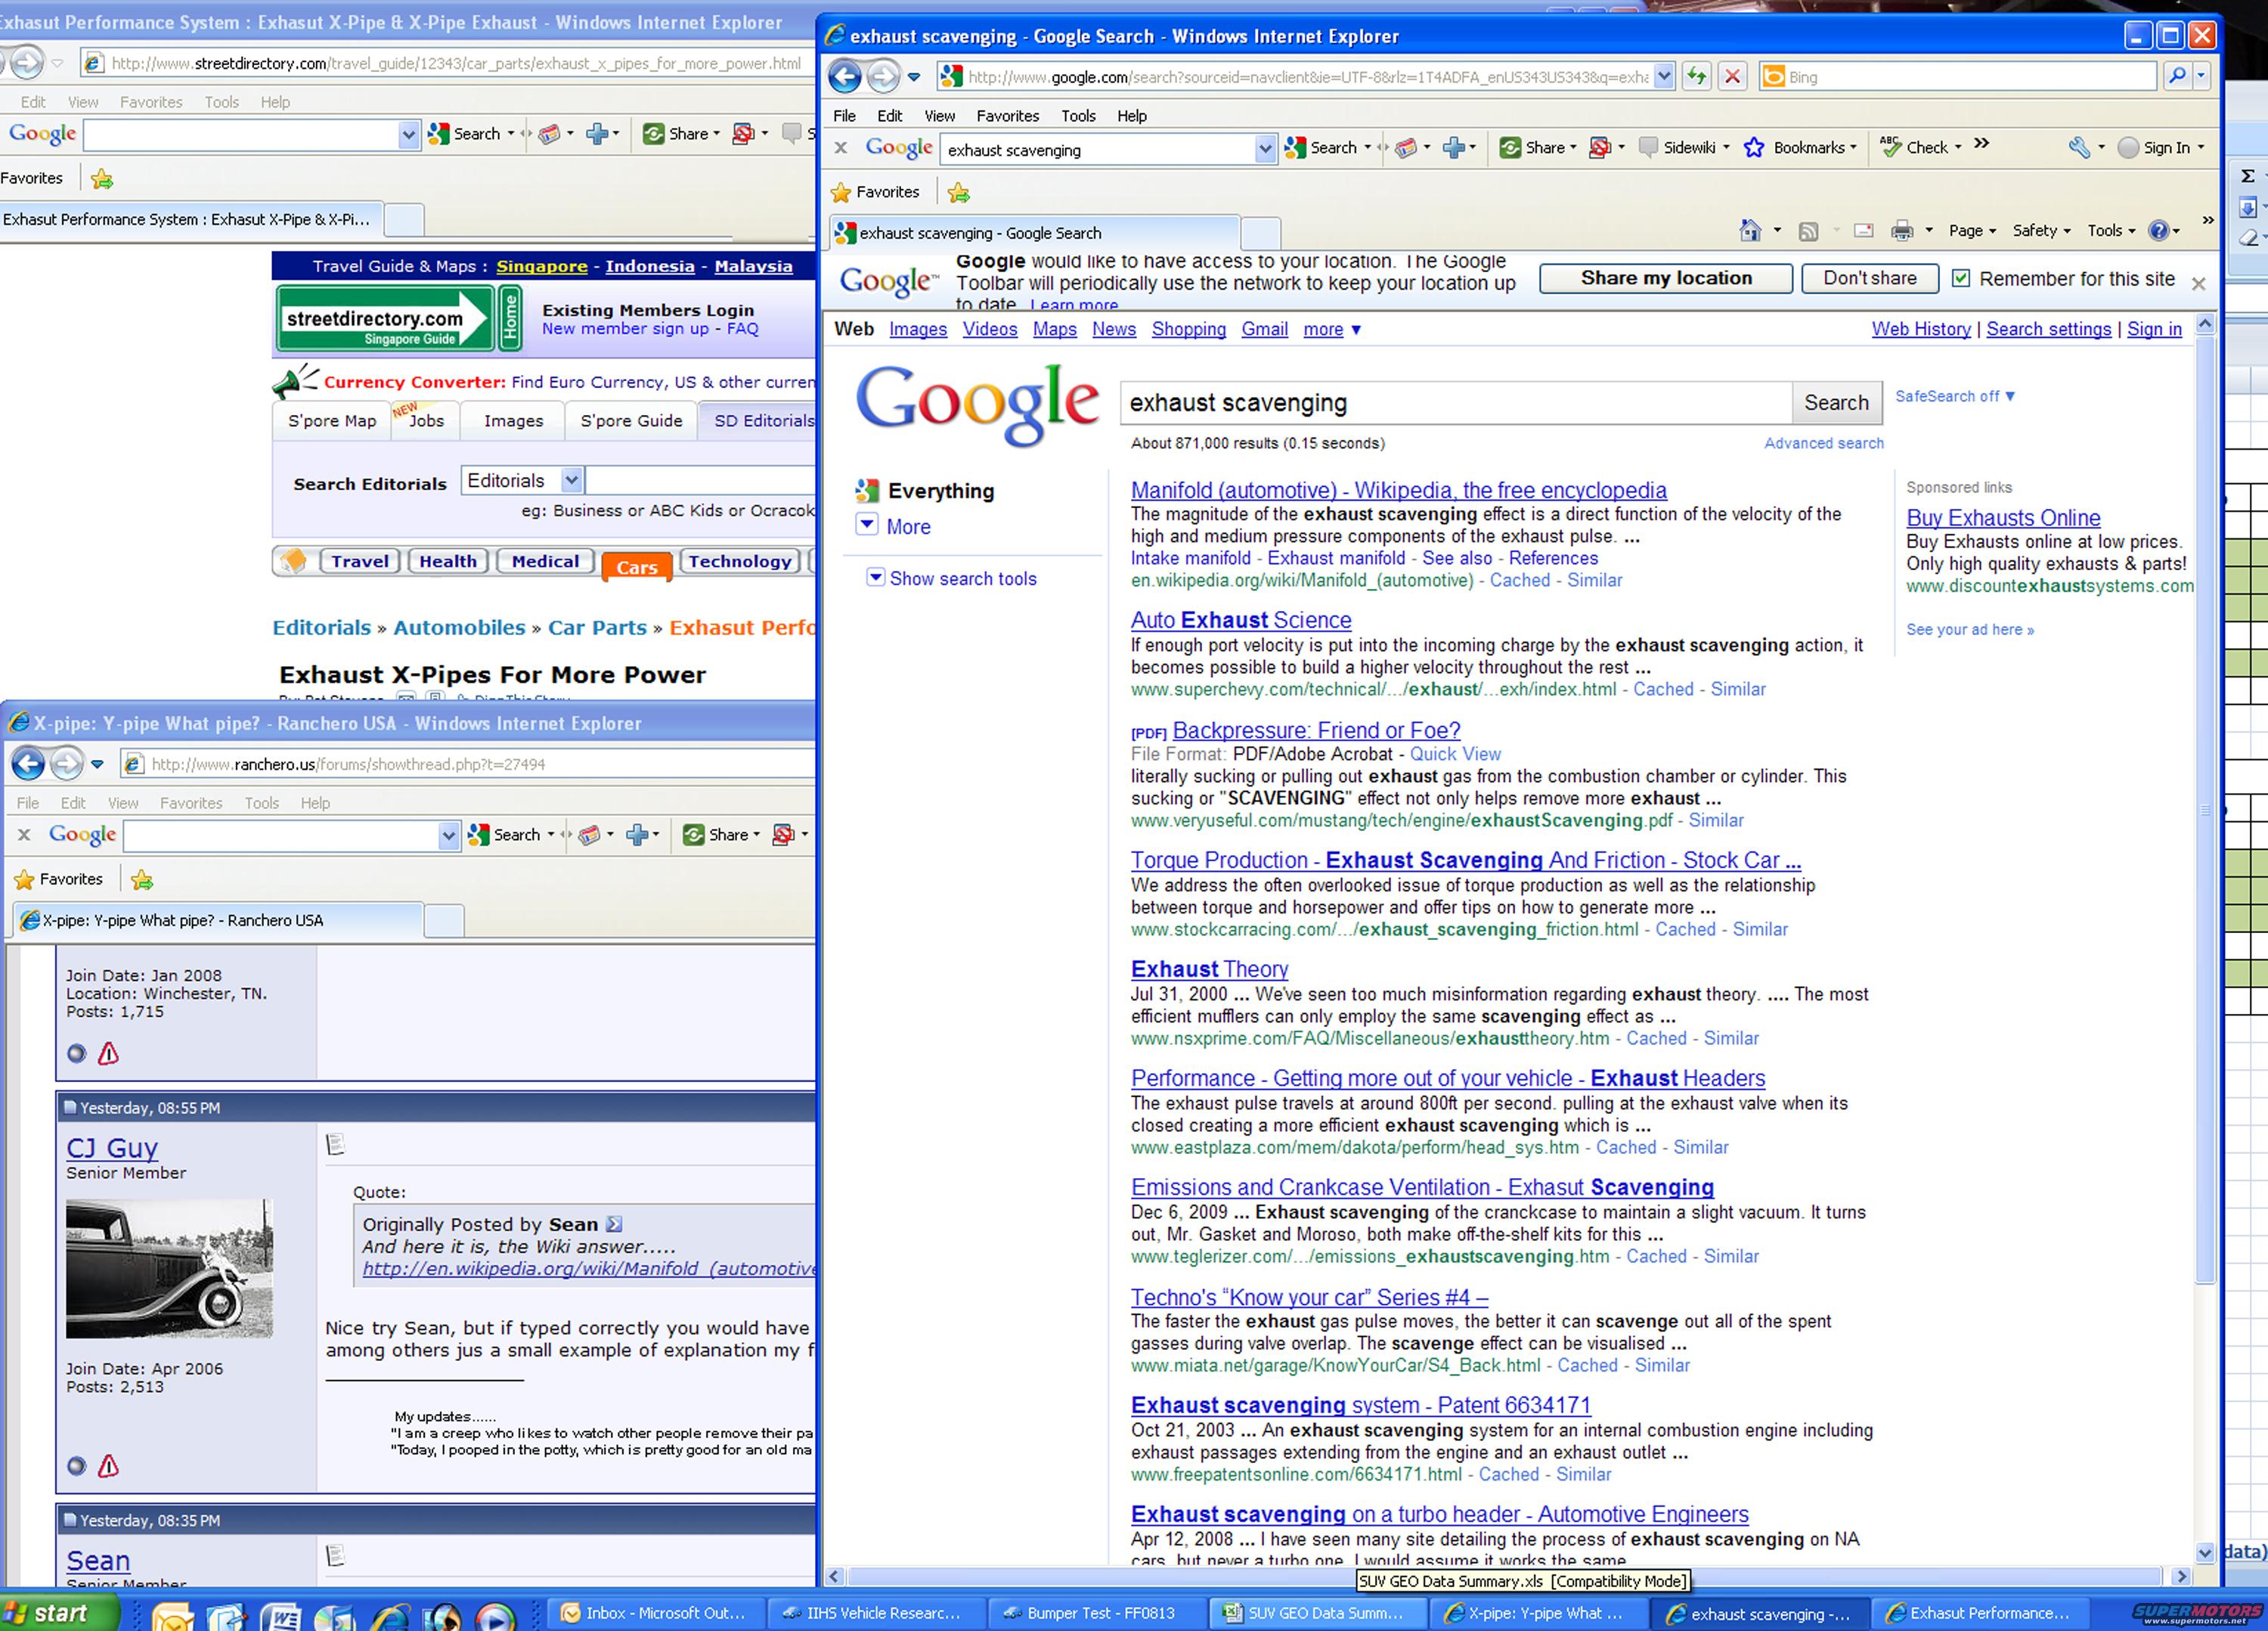2268x1631 pixels.
Task: Click the Home icon in command bar
Action: pos(1750,231)
